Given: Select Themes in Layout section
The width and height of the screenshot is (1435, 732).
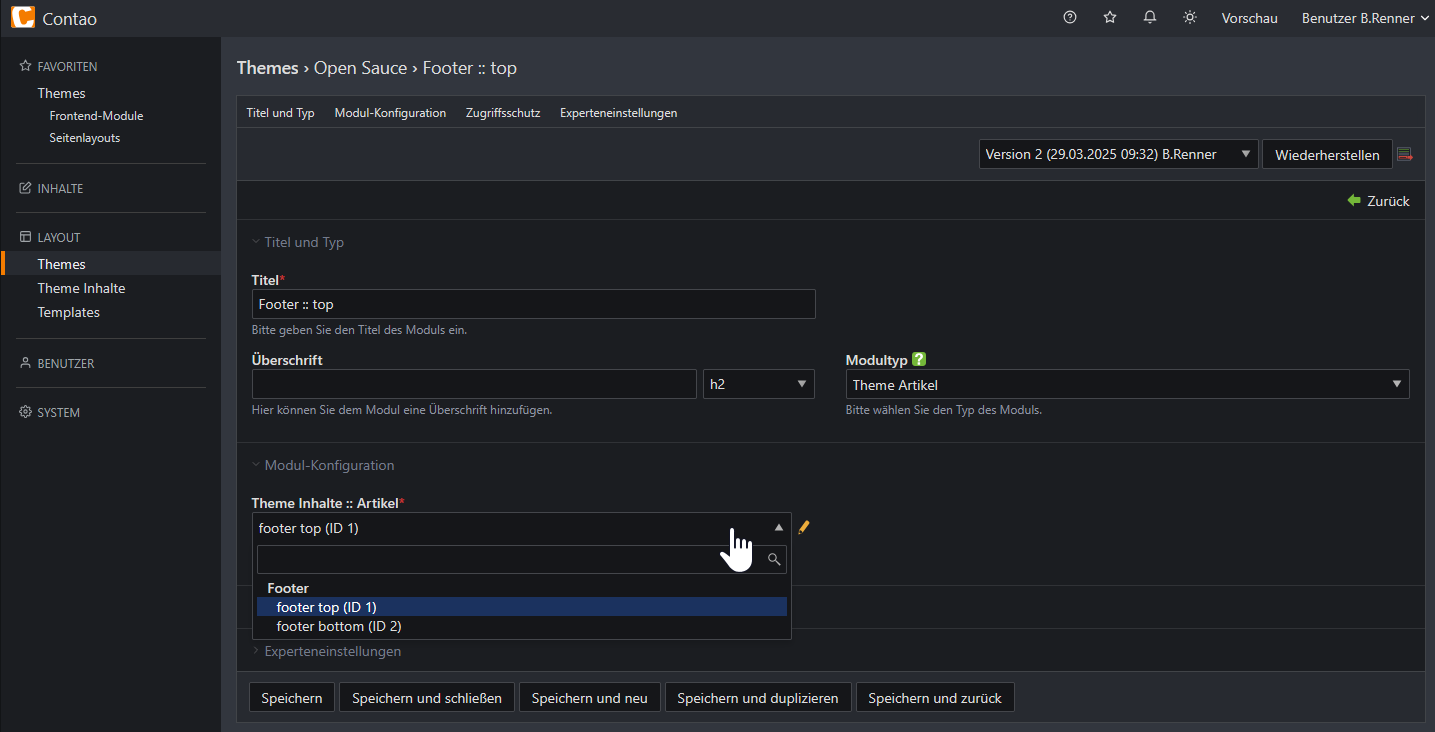Looking at the screenshot, I should point(62,264).
